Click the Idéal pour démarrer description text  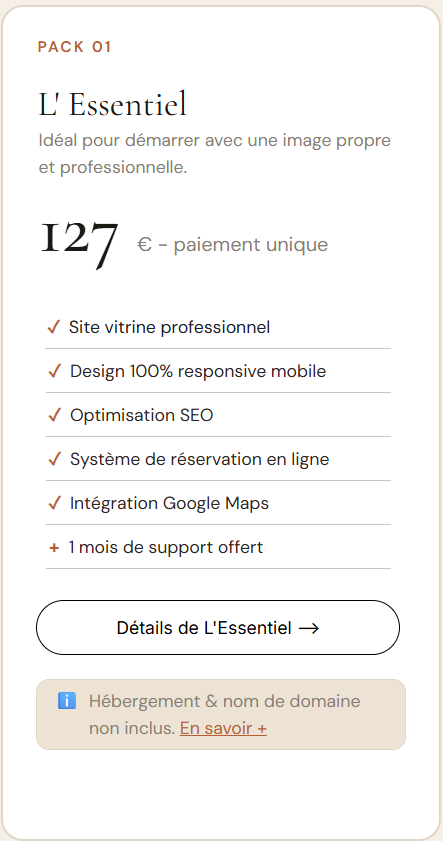[x=215, y=154]
